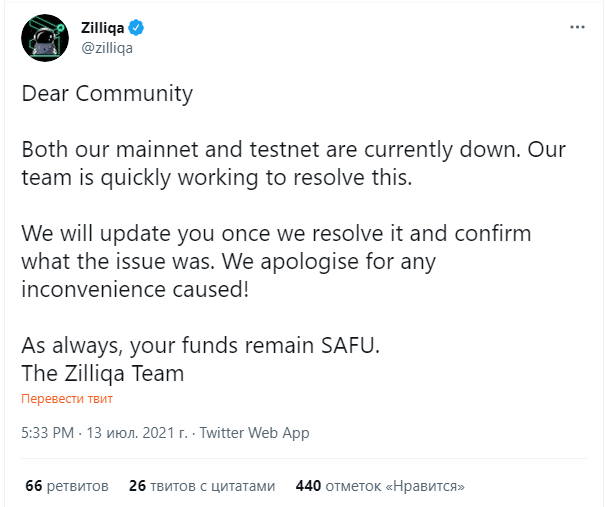
Task: Click the funds remain SAFU sentence
Action: tap(201, 345)
